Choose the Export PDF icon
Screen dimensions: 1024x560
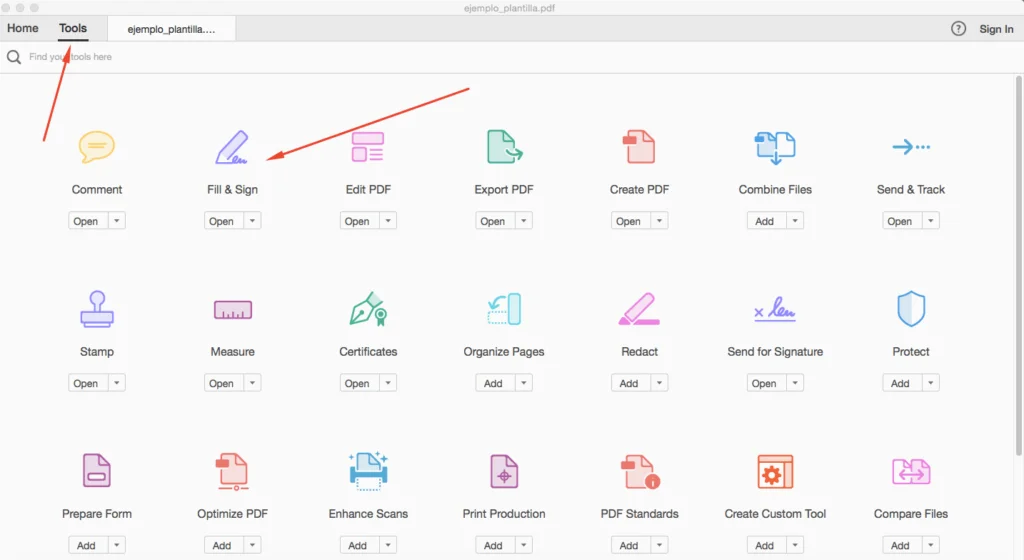(x=503, y=148)
